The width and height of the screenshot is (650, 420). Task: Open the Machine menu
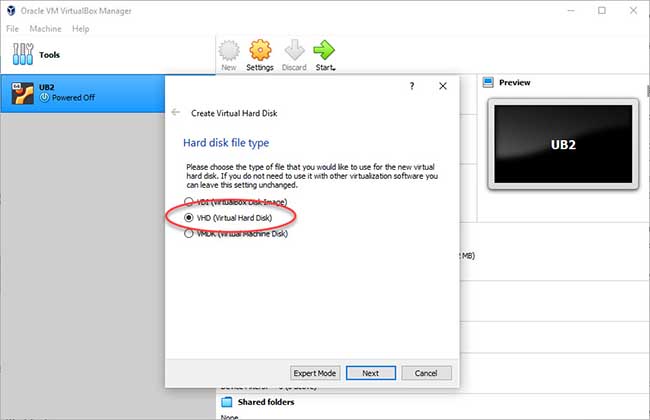click(x=46, y=29)
